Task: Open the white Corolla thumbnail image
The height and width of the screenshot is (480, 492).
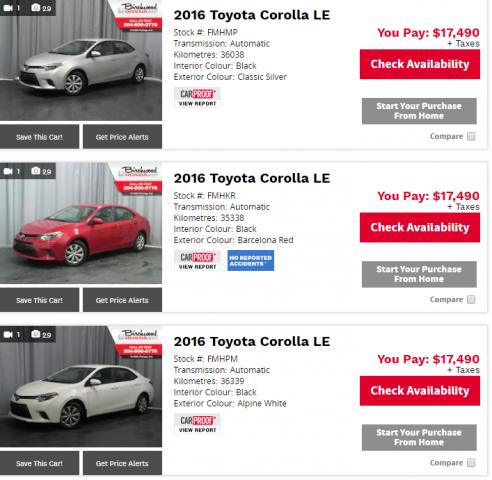Action: pyautogui.click(x=81, y=386)
